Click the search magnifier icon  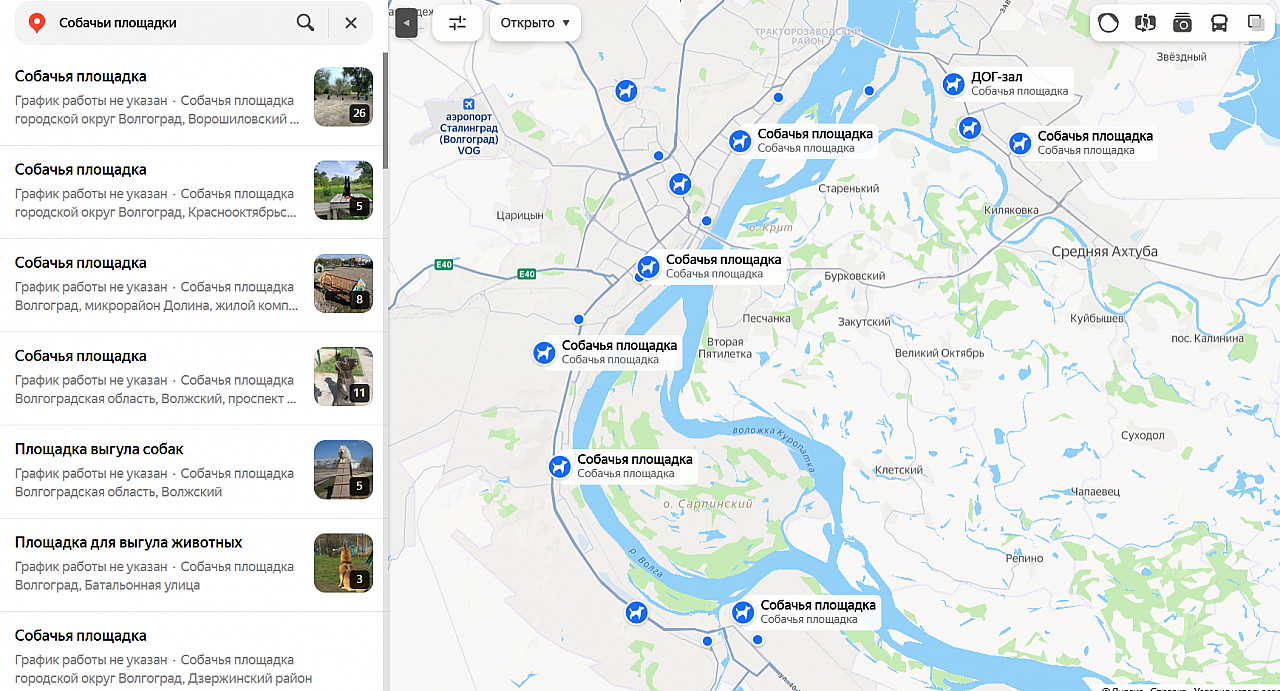305,22
